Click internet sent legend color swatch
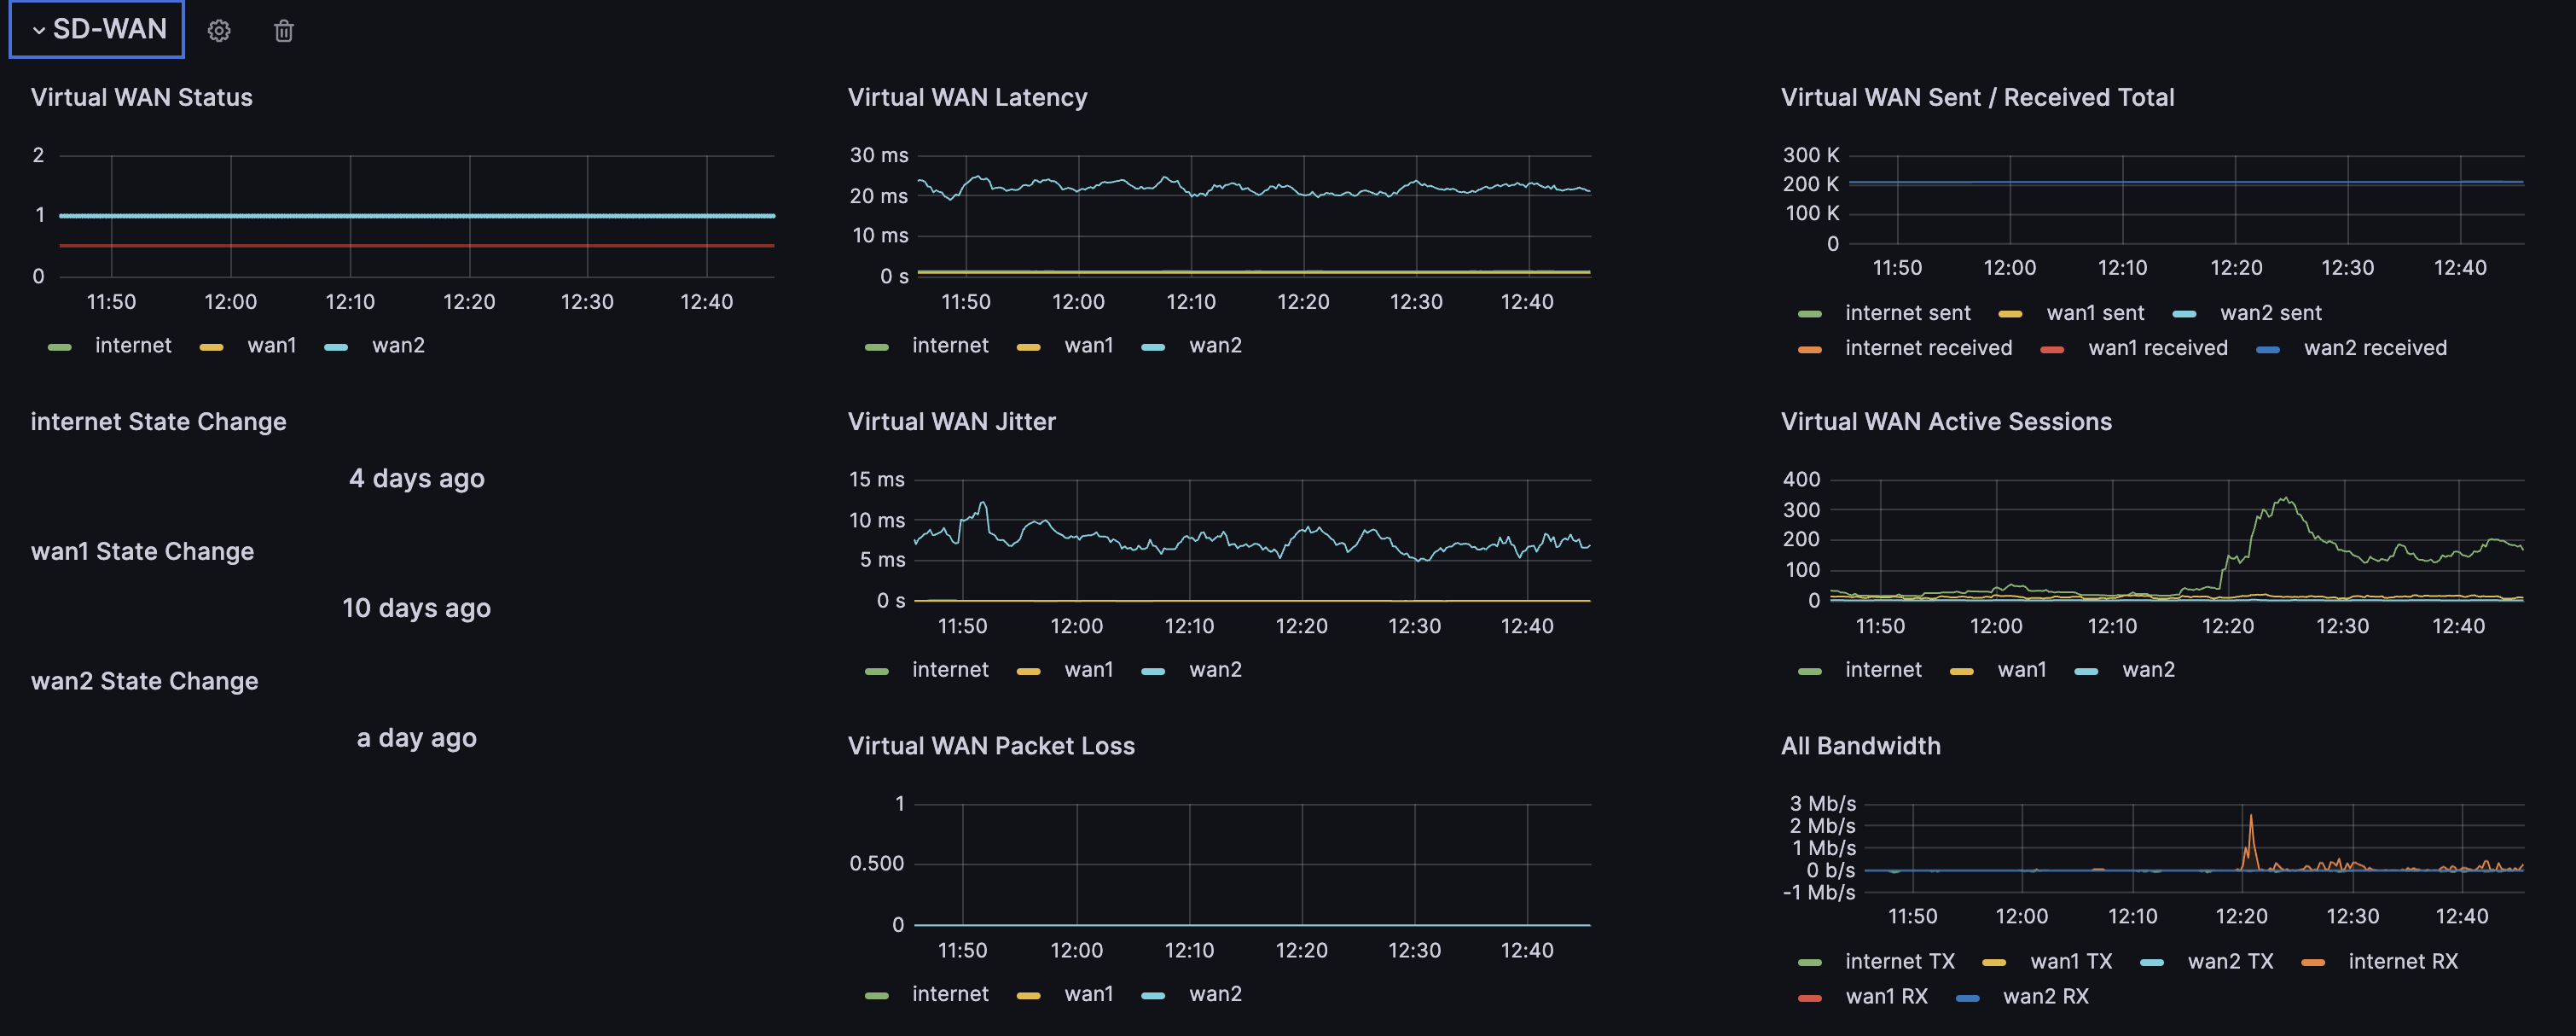The height and width of the screenshot is (1036, 2576). click(1809, 314)
